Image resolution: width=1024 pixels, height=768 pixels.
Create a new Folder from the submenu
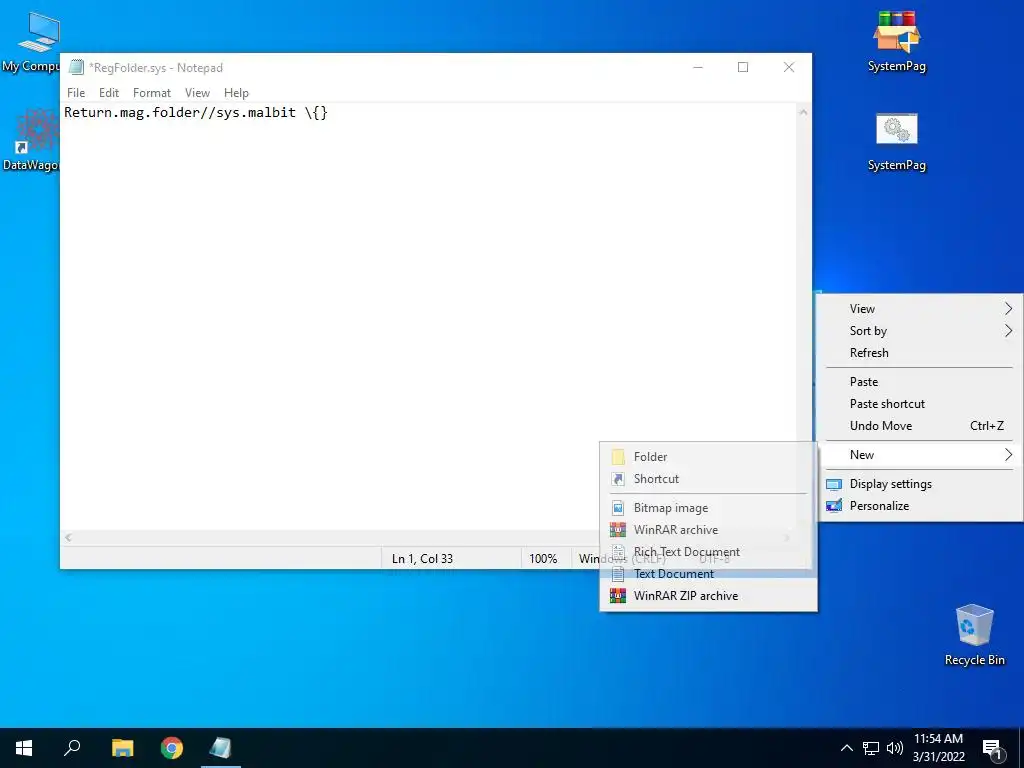click(708, 457)
